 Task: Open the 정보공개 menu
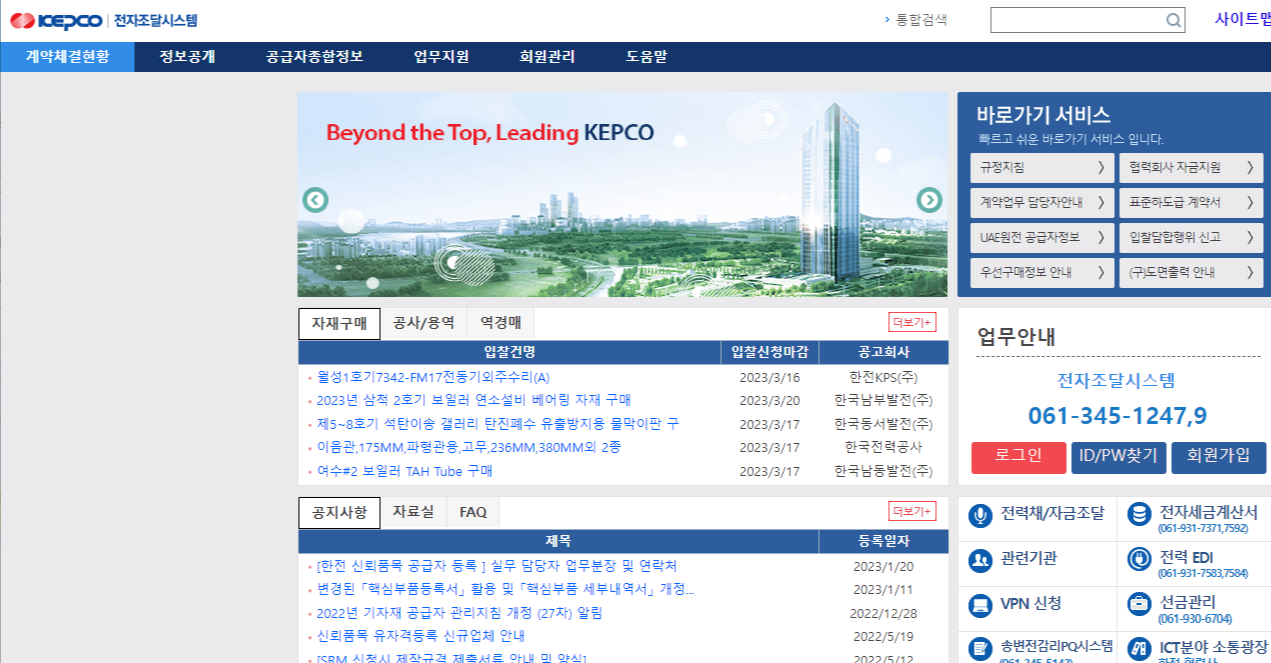[187, 57]
